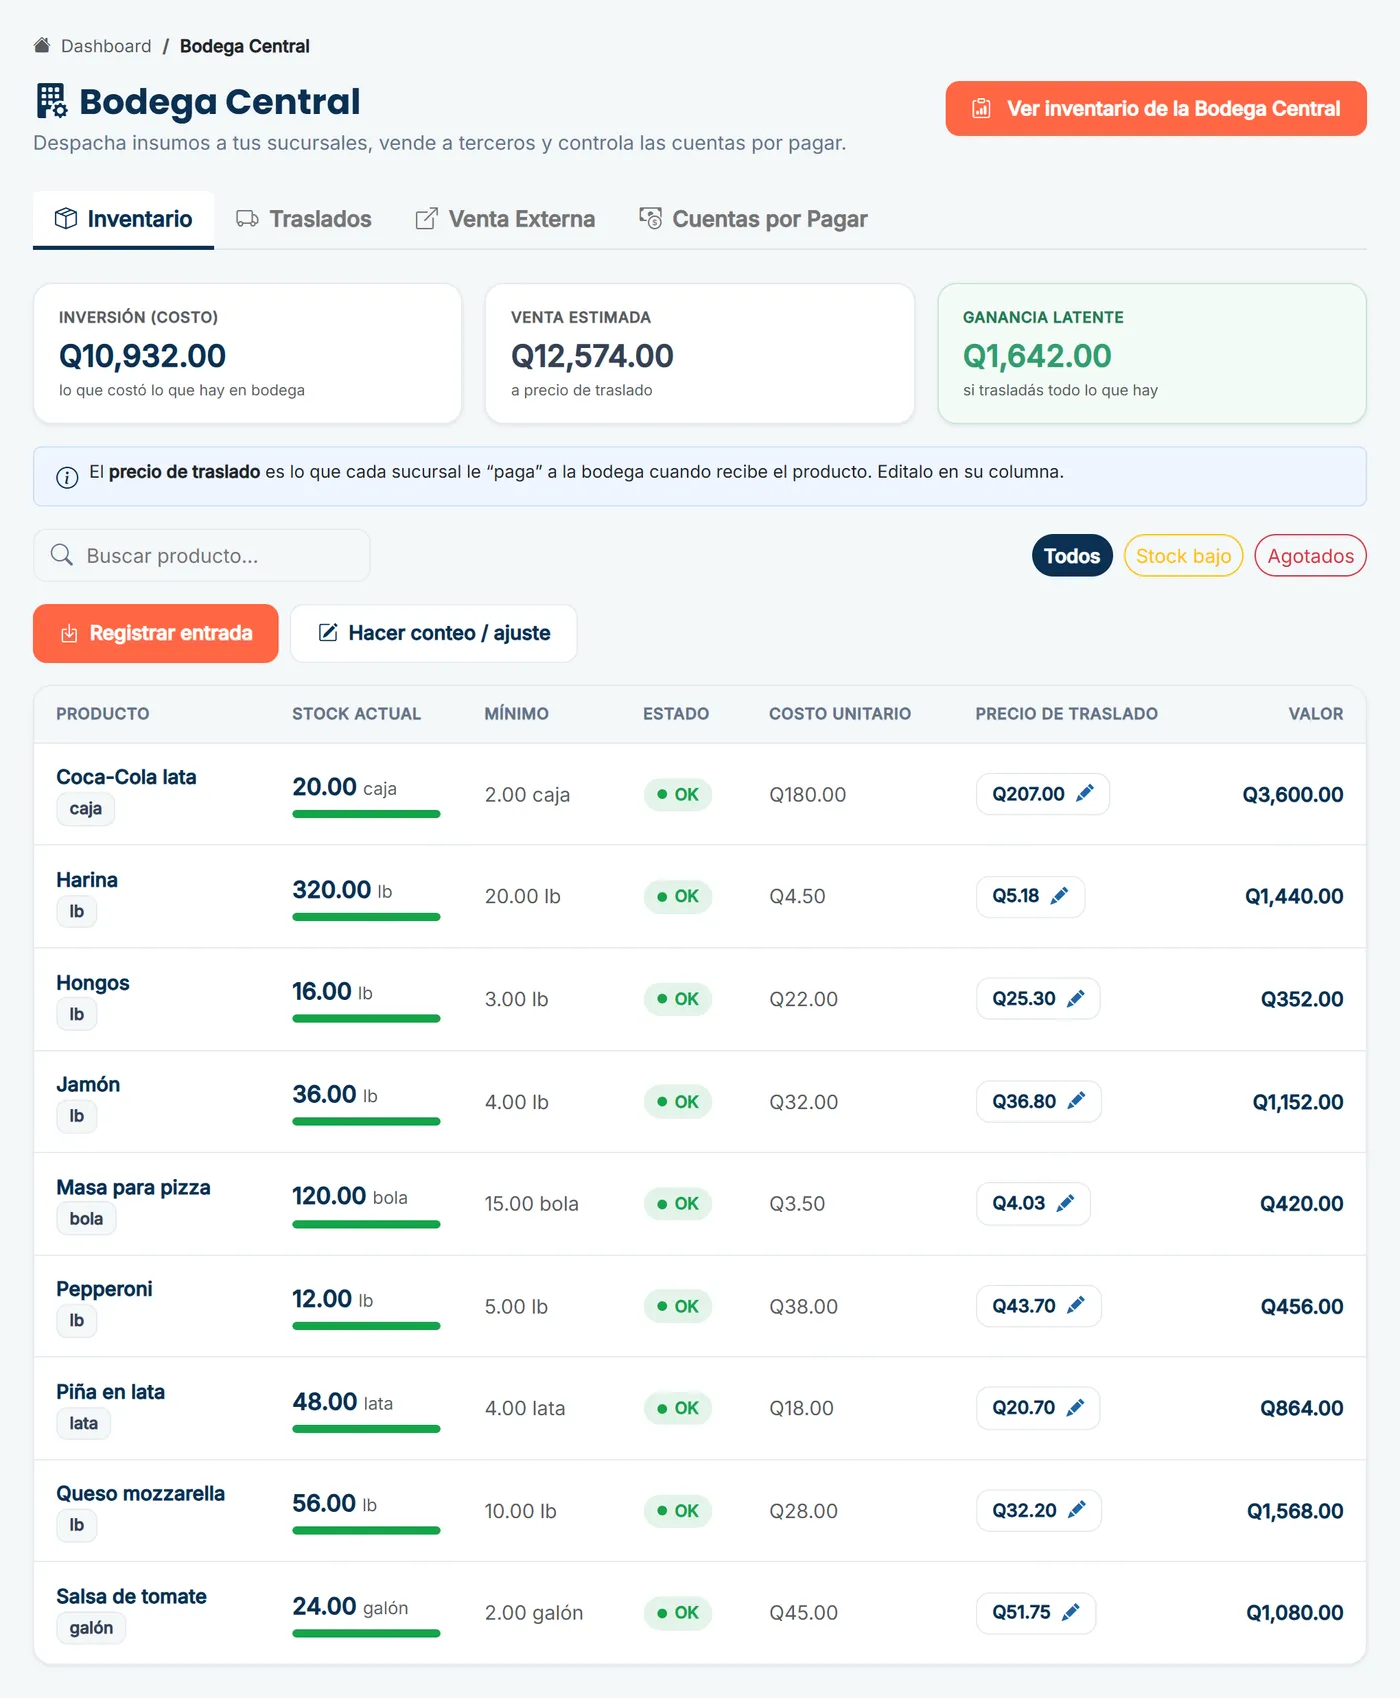Viewport: 1400px width, 1698px height.
Task: Click pencil icon next to Q5.18
Action: [1059, 896]
